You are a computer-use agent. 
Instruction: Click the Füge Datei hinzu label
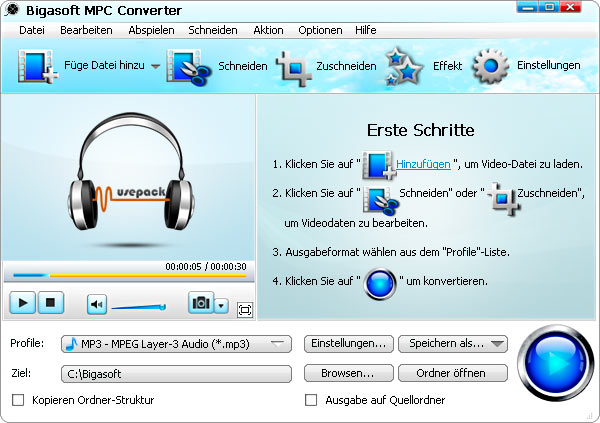coord(104,65)
